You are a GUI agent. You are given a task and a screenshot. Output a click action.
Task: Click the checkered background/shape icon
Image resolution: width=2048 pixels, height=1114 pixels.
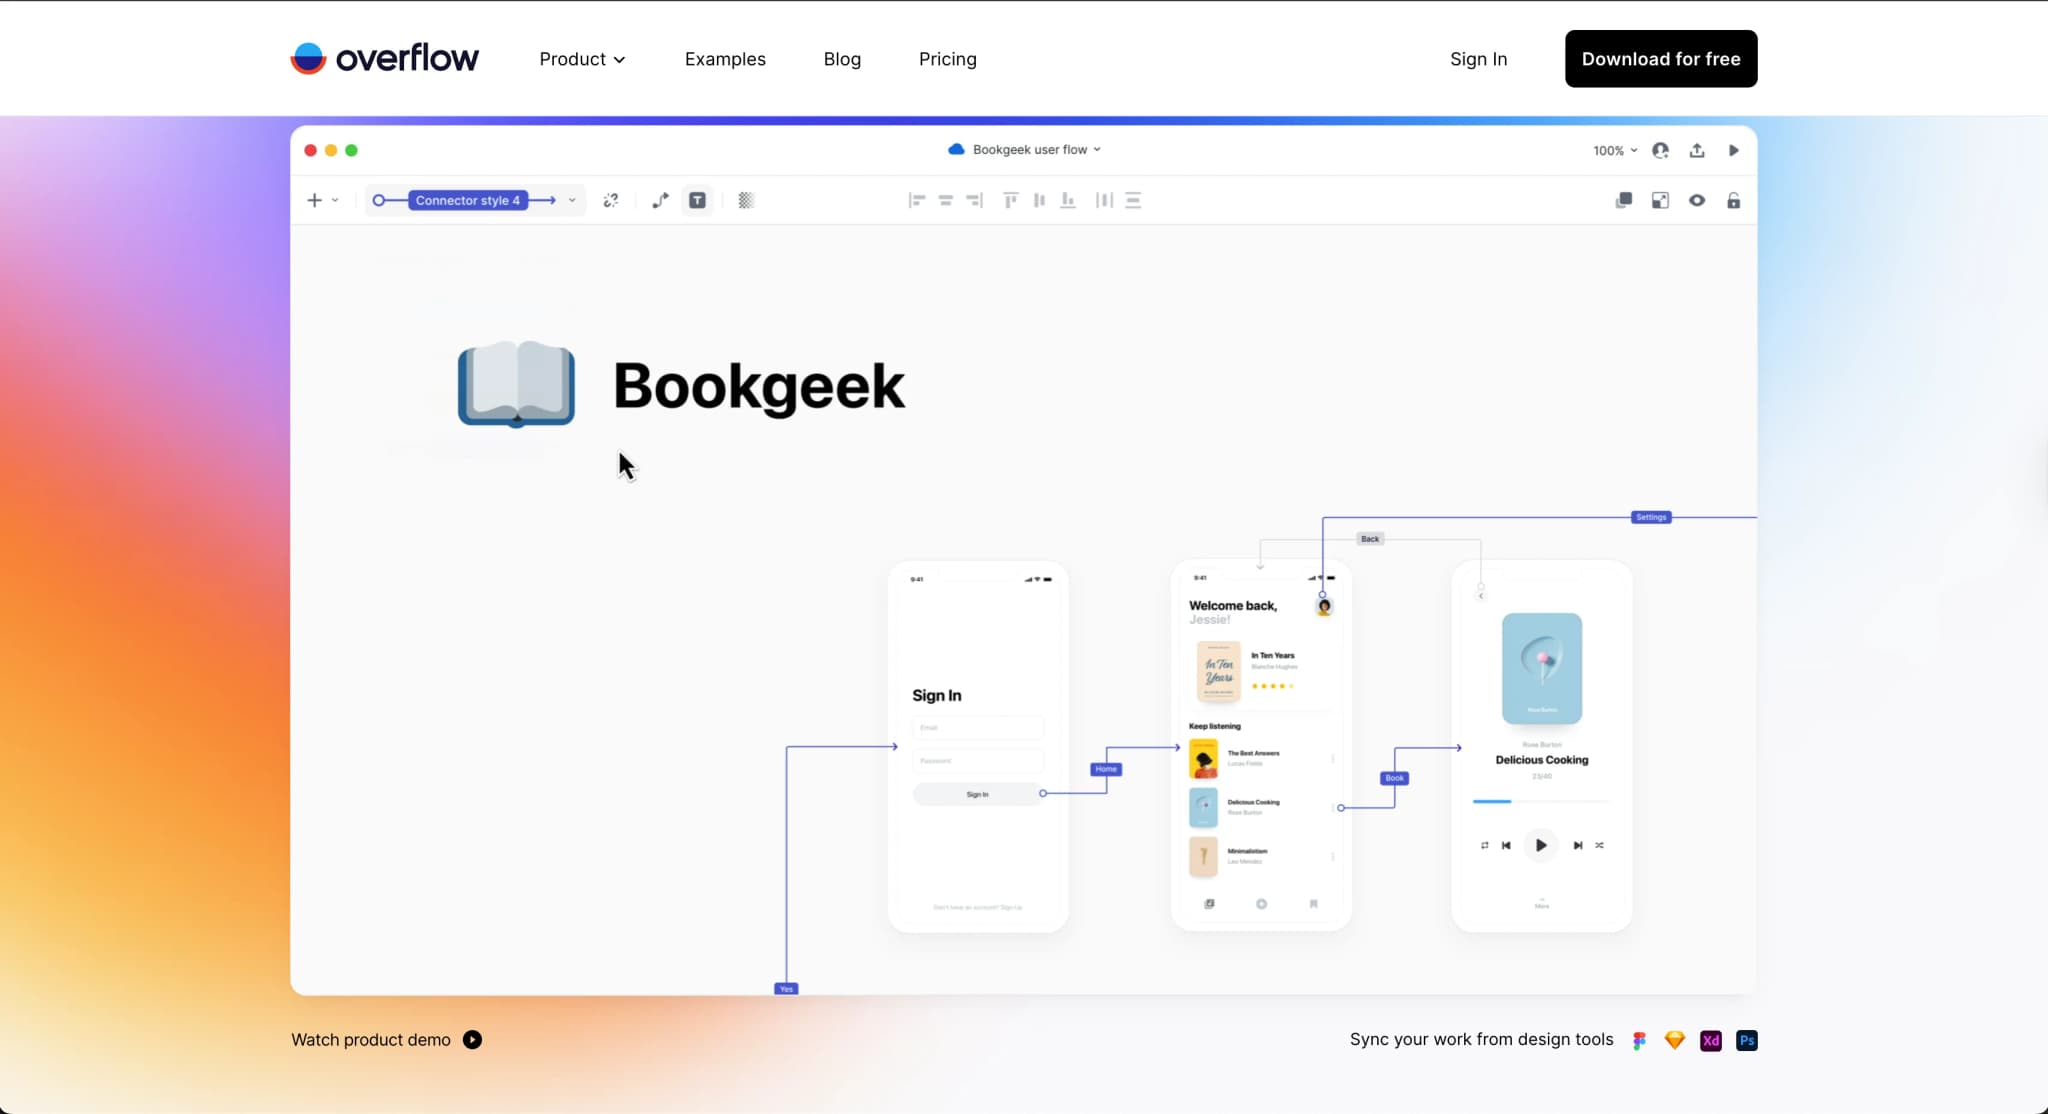pos(746,200)
